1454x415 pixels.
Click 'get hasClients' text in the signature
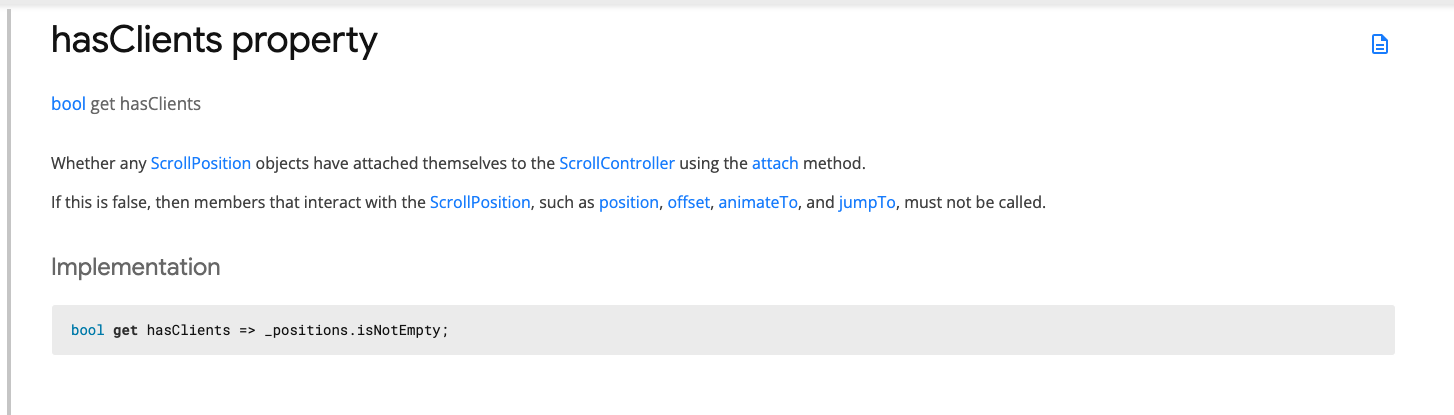pyautogui.click(x=146, y=104)
